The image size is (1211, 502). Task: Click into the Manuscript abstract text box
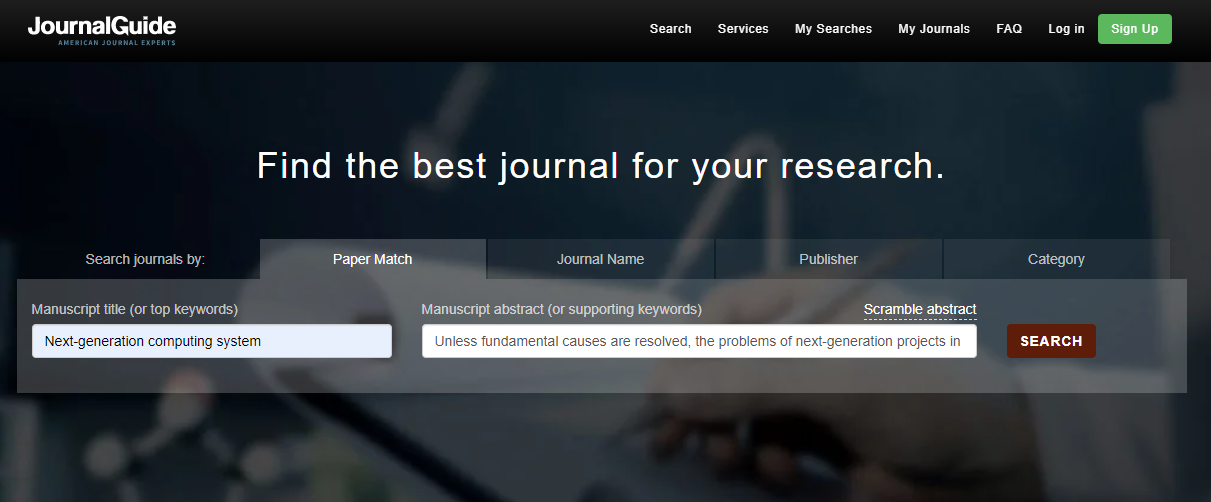tap(698, 341)
